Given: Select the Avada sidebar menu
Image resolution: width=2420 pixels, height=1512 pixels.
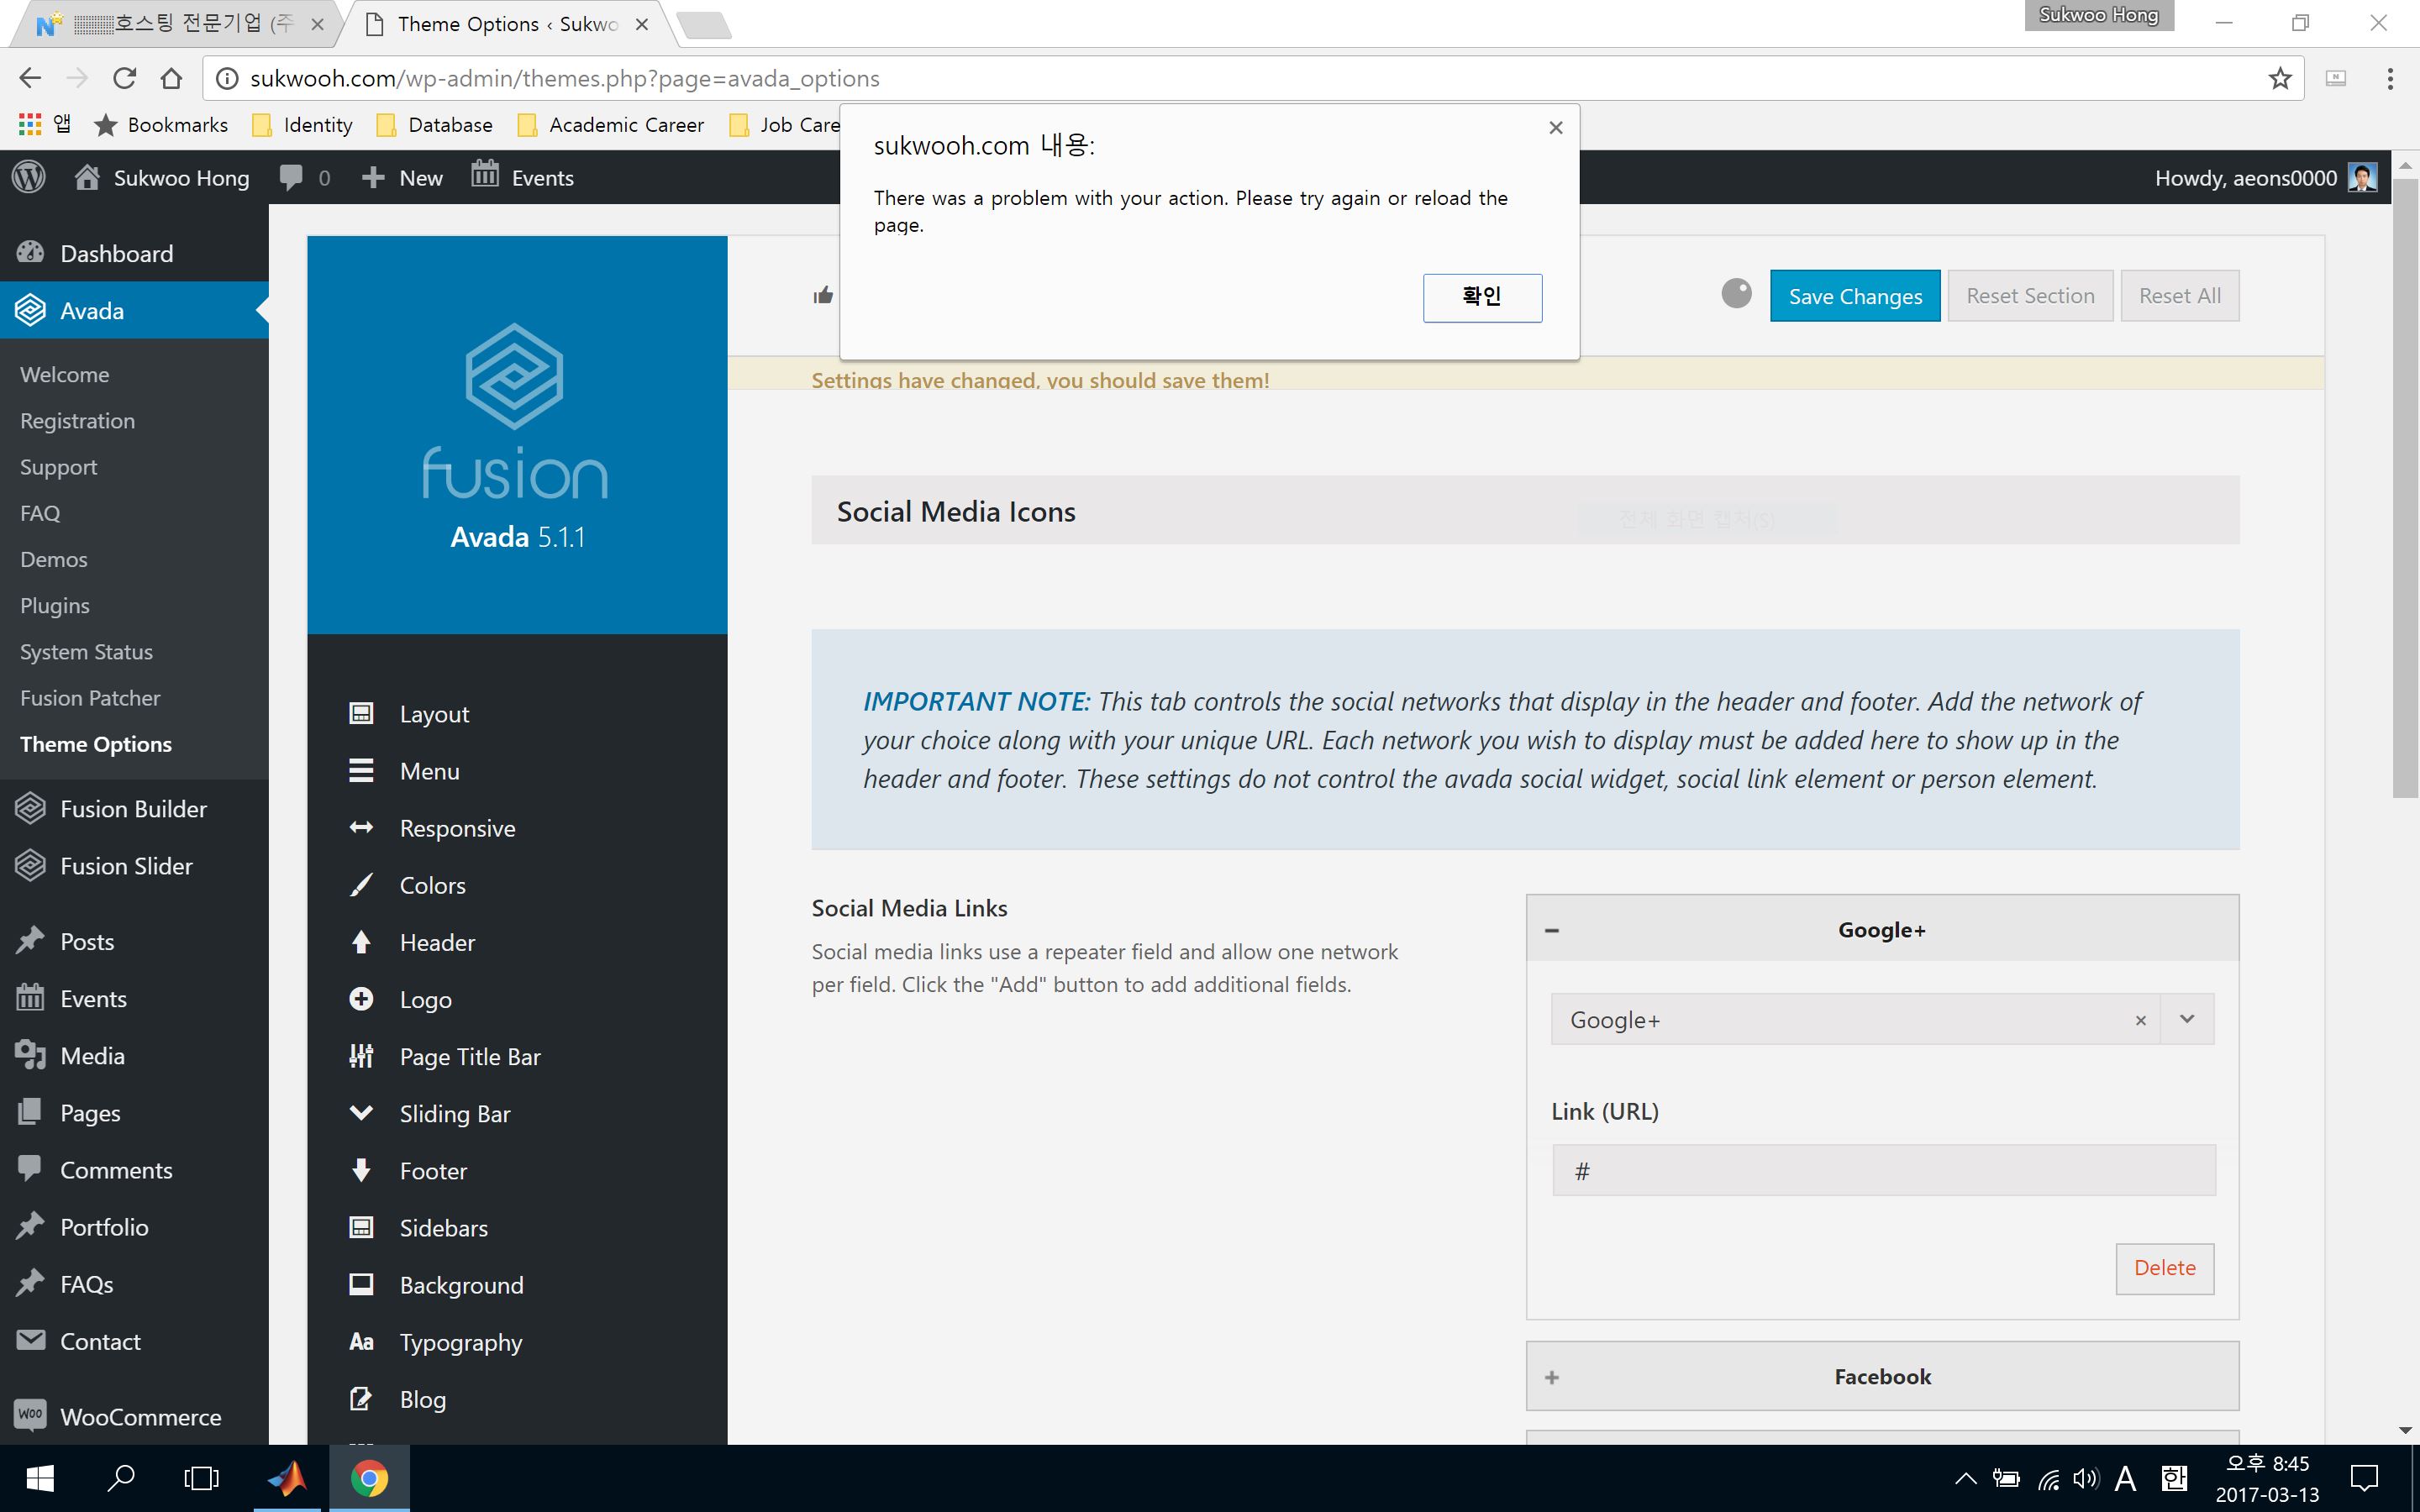Looking at the screenshot, I should coord(134,310).
